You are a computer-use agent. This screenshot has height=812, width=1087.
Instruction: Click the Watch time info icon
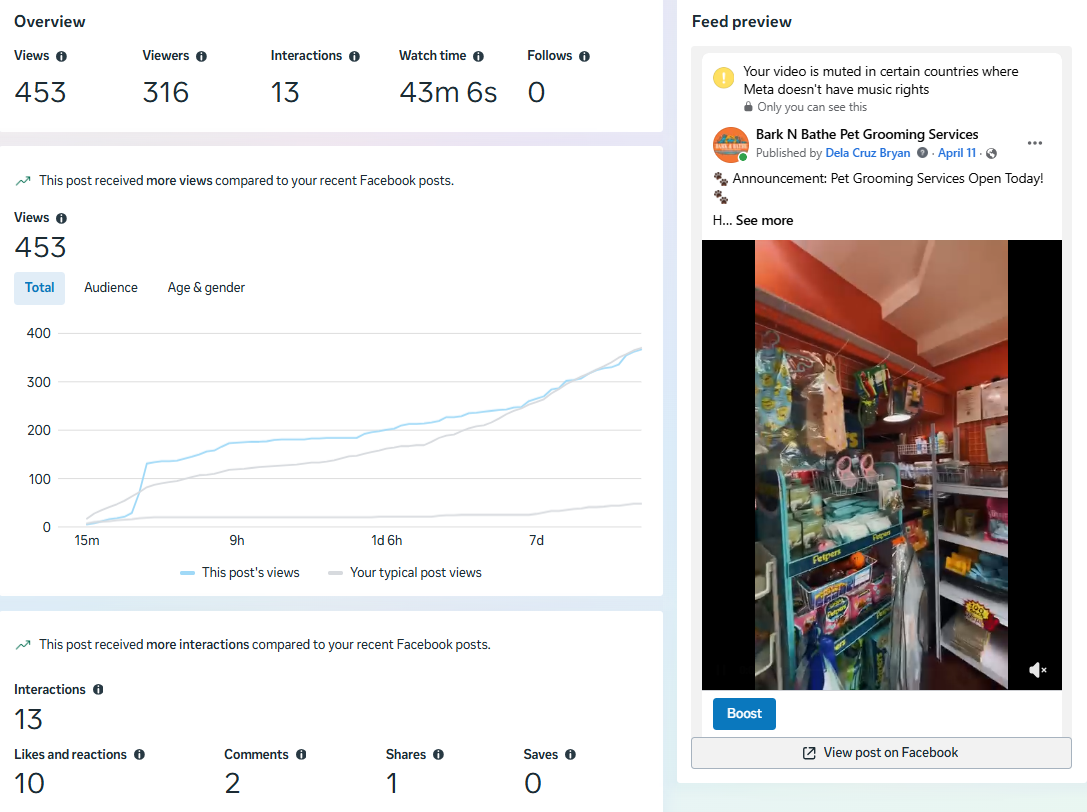pos(478,56)
